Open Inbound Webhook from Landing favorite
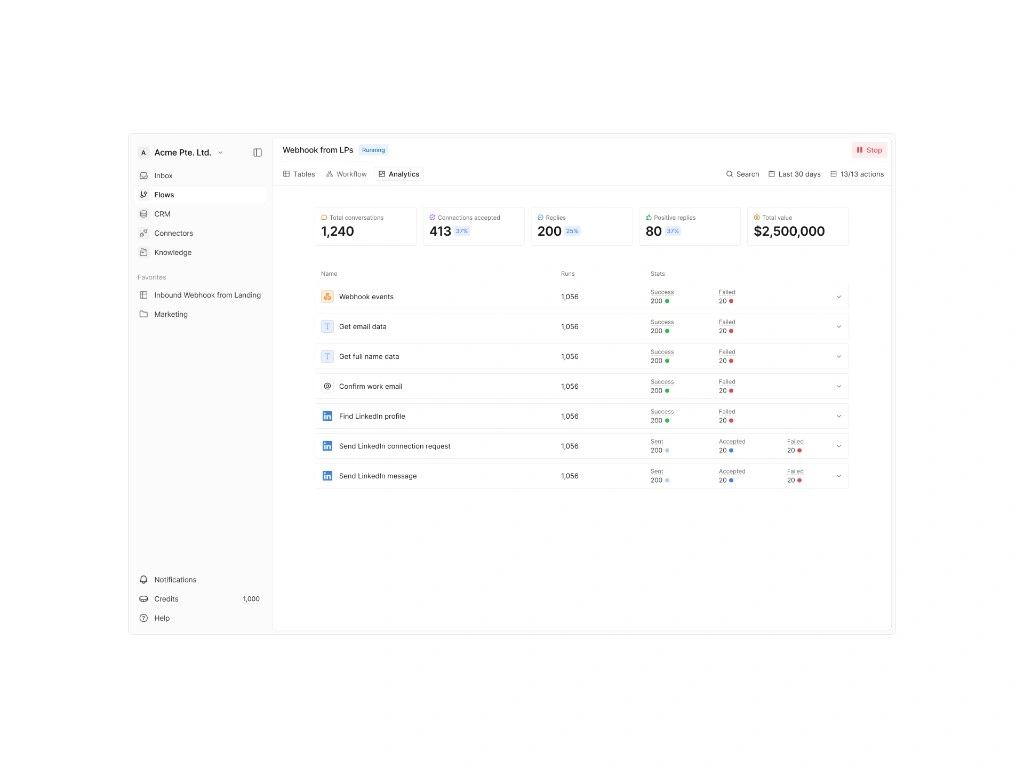Viewport: 1024px width, 768px height. [200, 295]
